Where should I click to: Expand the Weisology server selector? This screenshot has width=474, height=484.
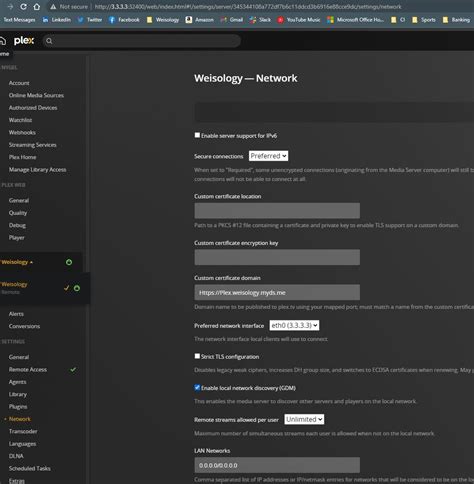(17, 262)
